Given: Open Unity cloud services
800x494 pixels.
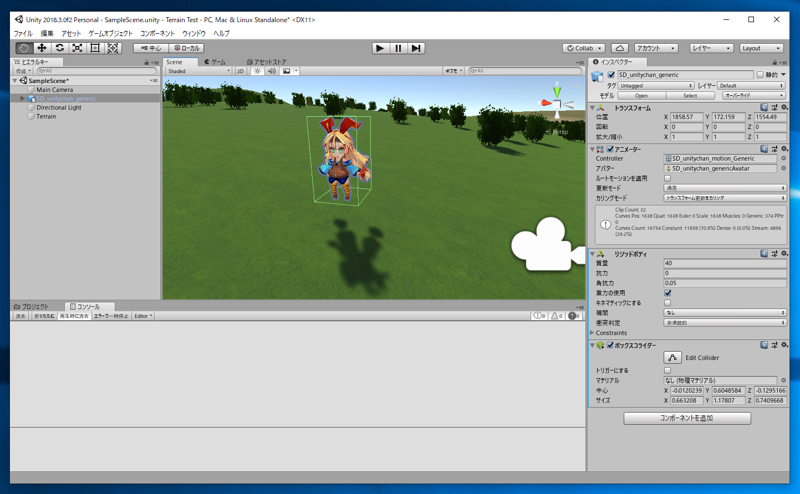Looking at the screenshot, I should point(620,48).
